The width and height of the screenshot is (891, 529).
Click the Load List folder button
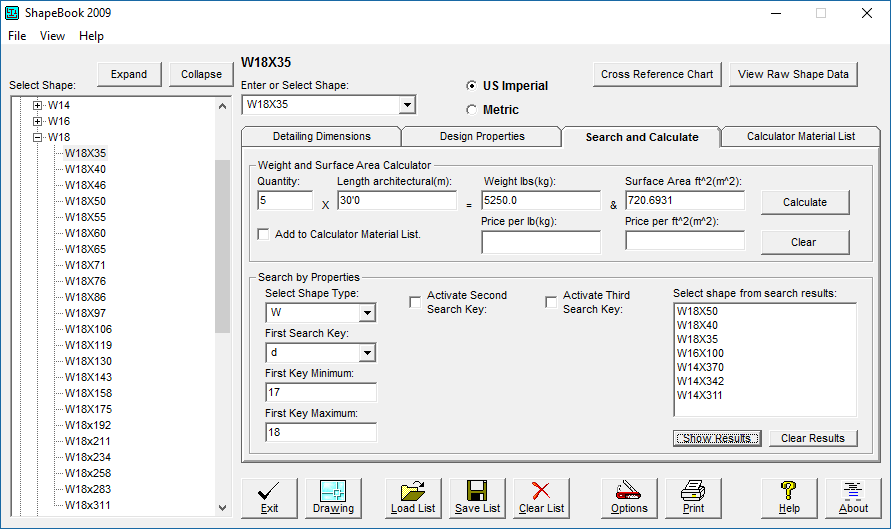(413, 498)
